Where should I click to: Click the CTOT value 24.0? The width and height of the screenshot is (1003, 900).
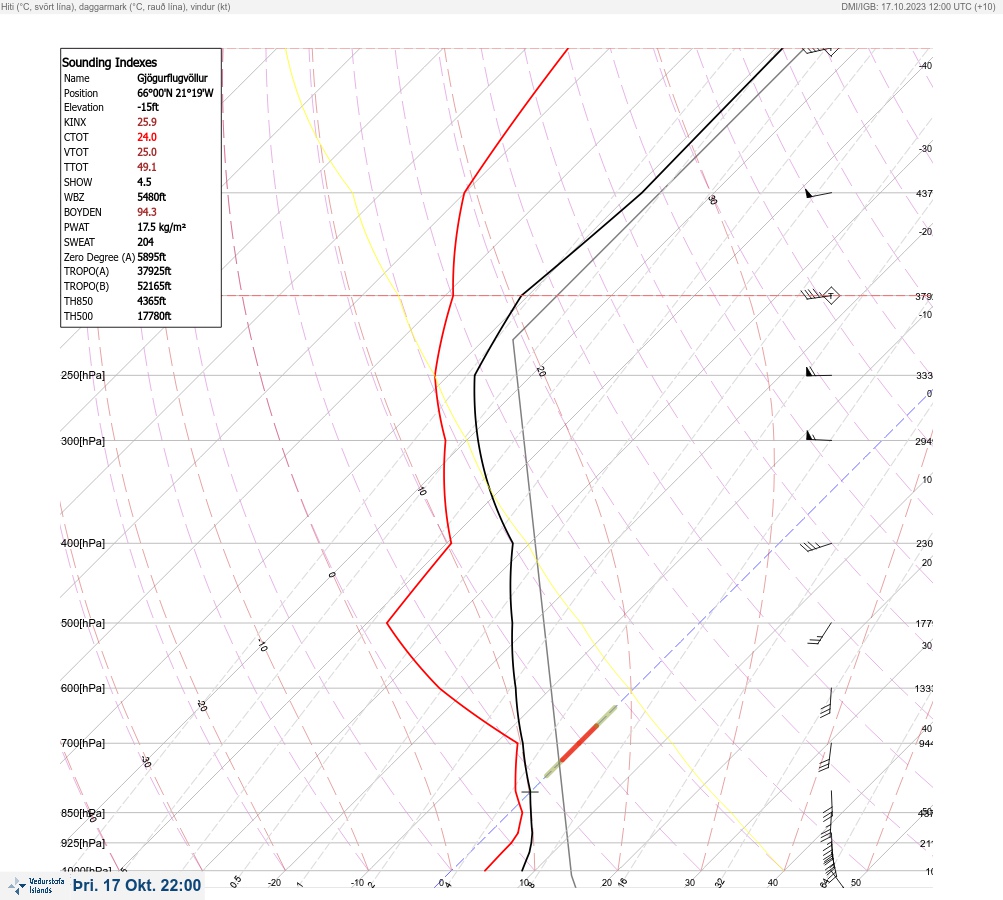click(146, 137)
